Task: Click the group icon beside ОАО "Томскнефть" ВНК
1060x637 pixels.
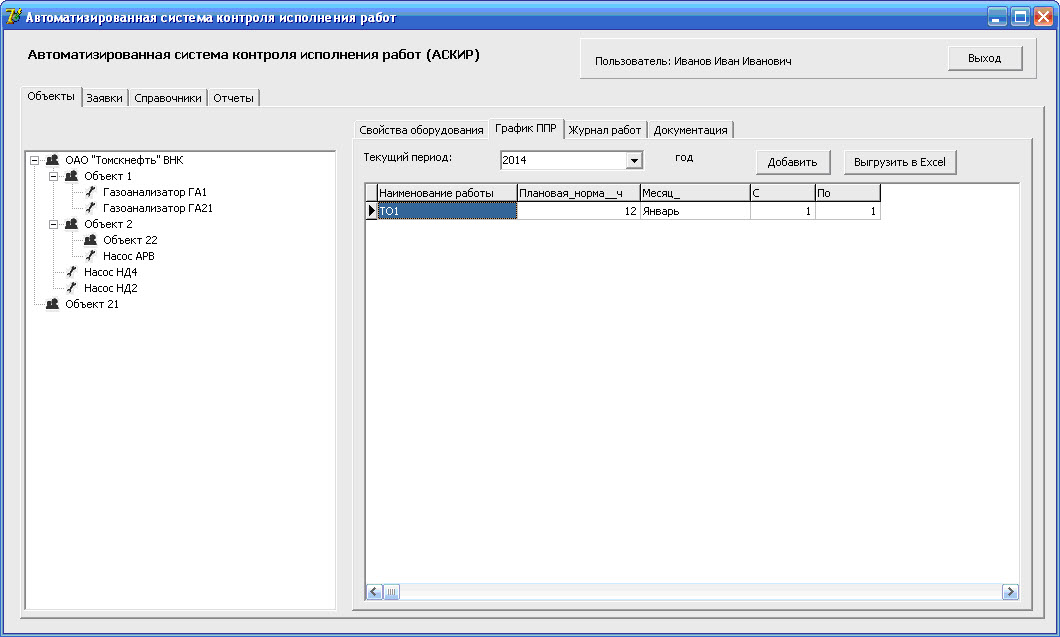Action: [x=52, y=160]
